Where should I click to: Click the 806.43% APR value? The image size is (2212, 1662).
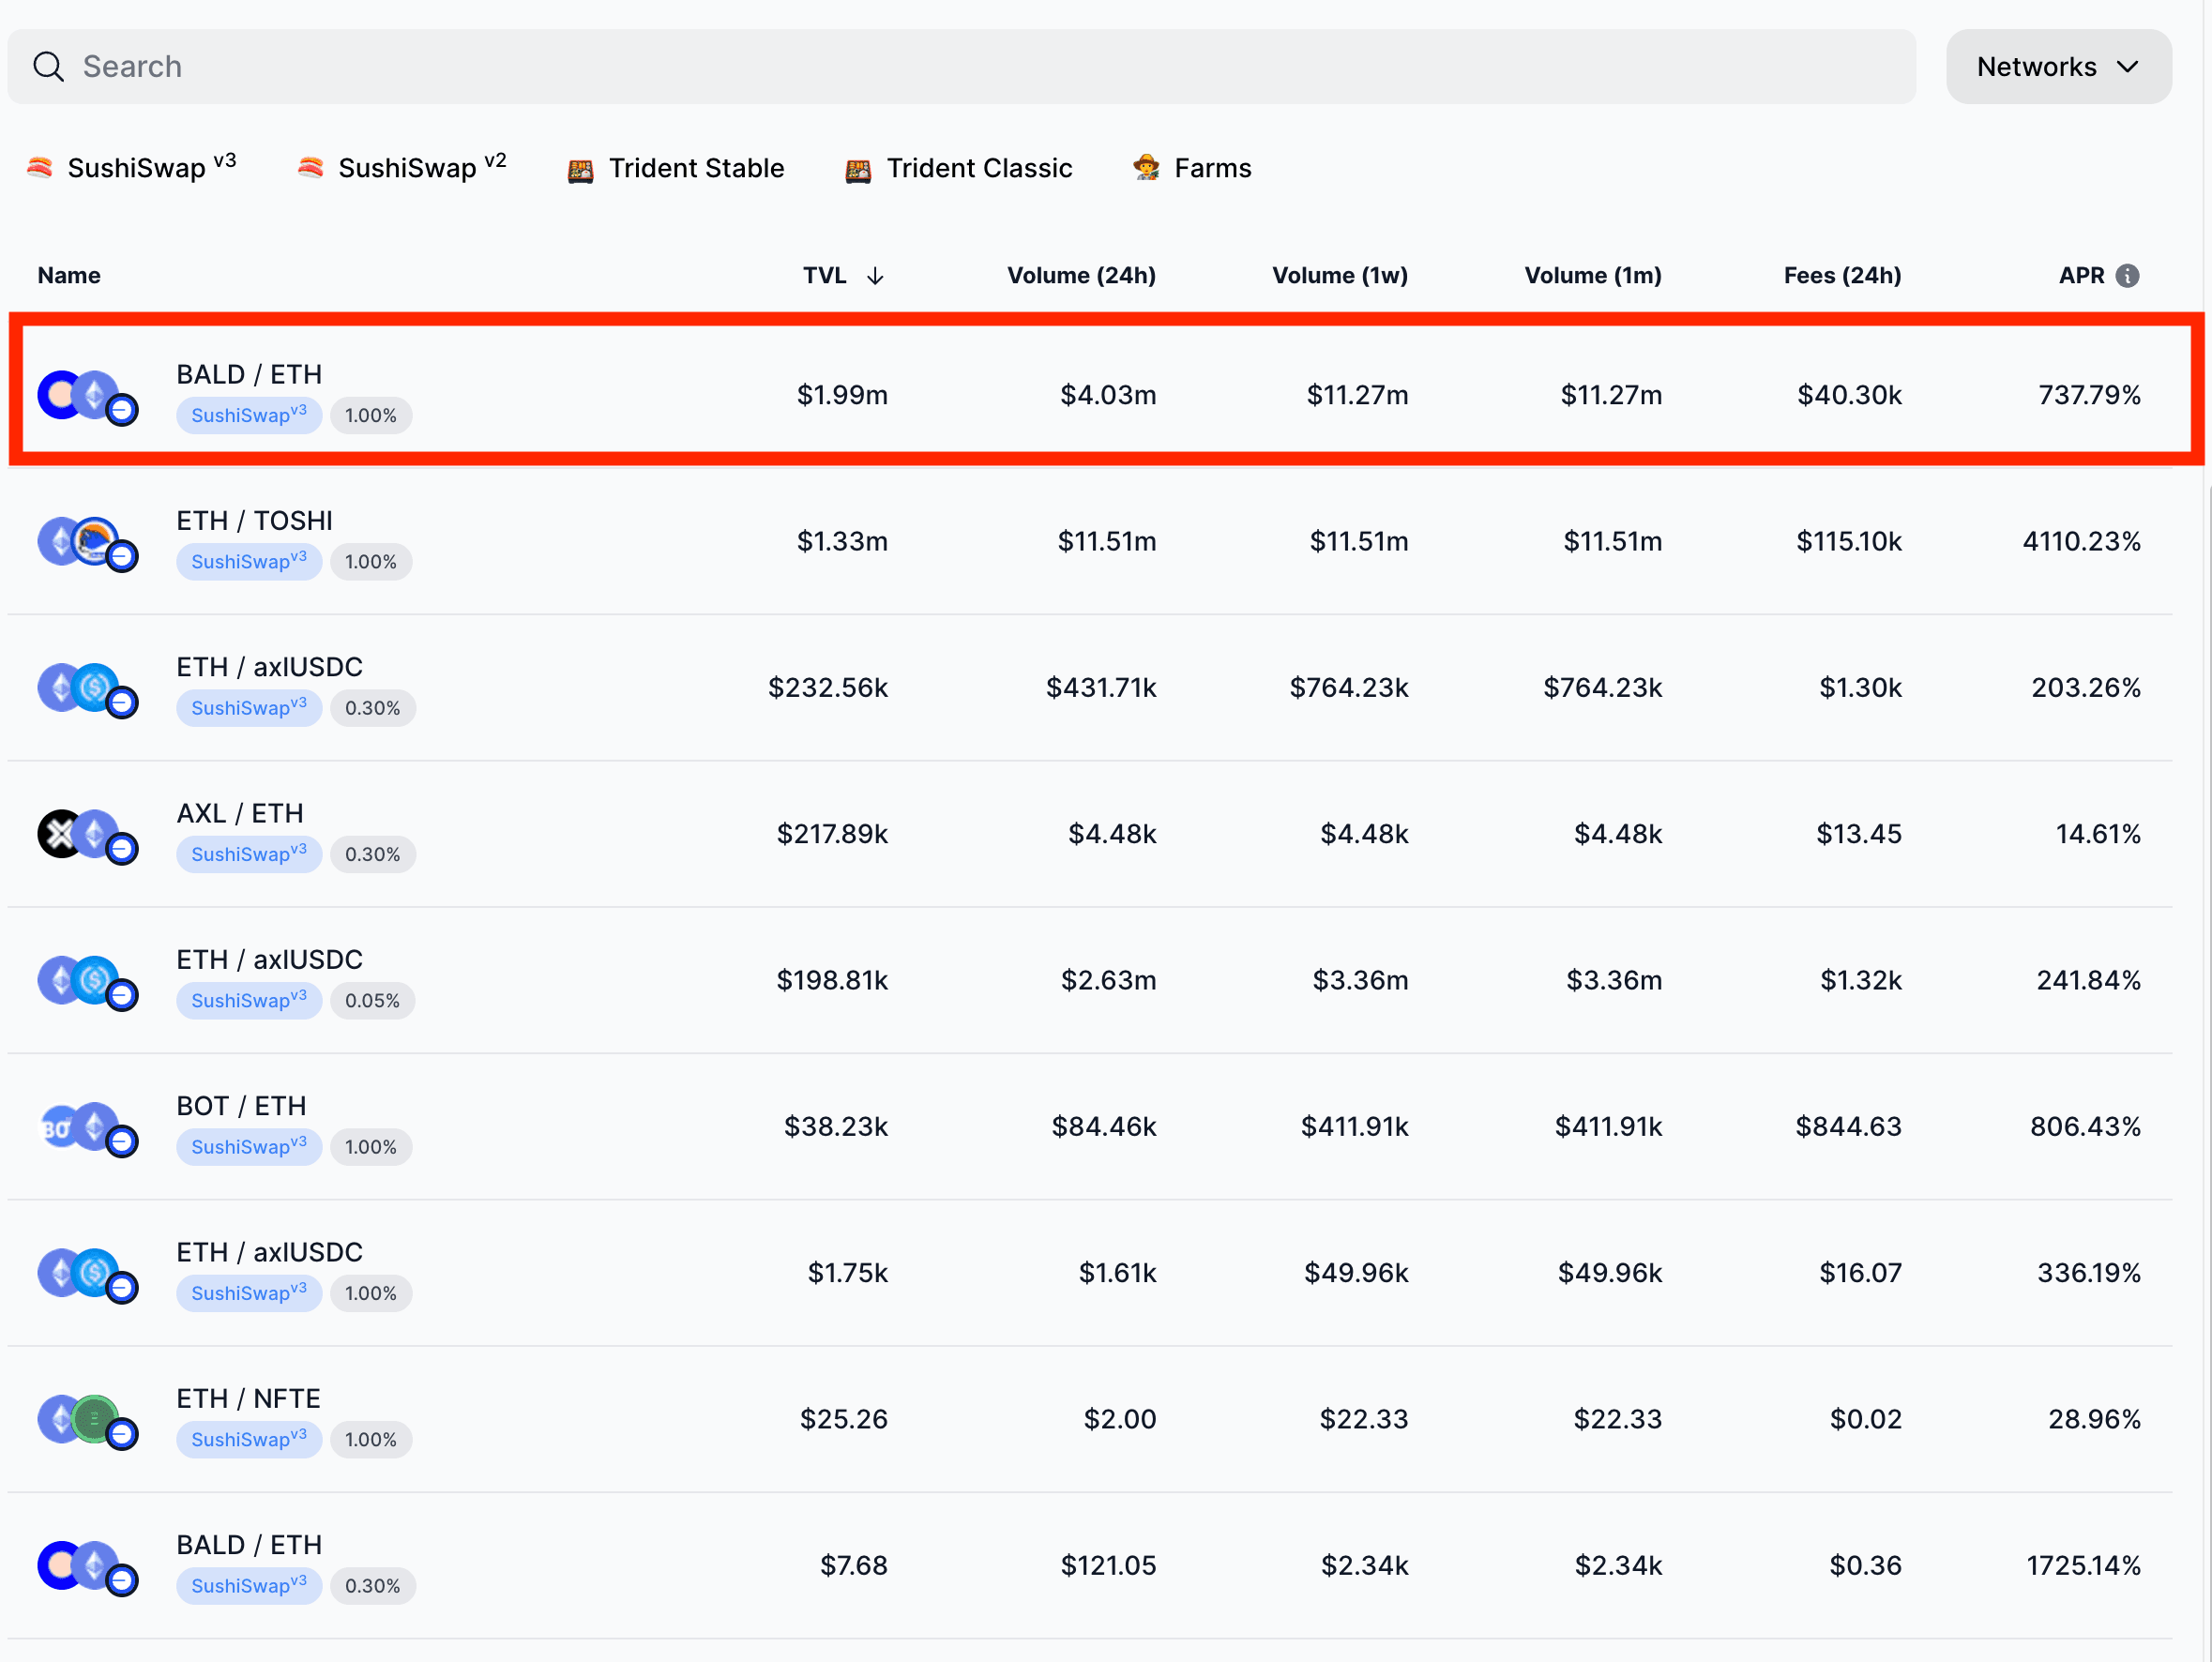tap(2085, 1127)
